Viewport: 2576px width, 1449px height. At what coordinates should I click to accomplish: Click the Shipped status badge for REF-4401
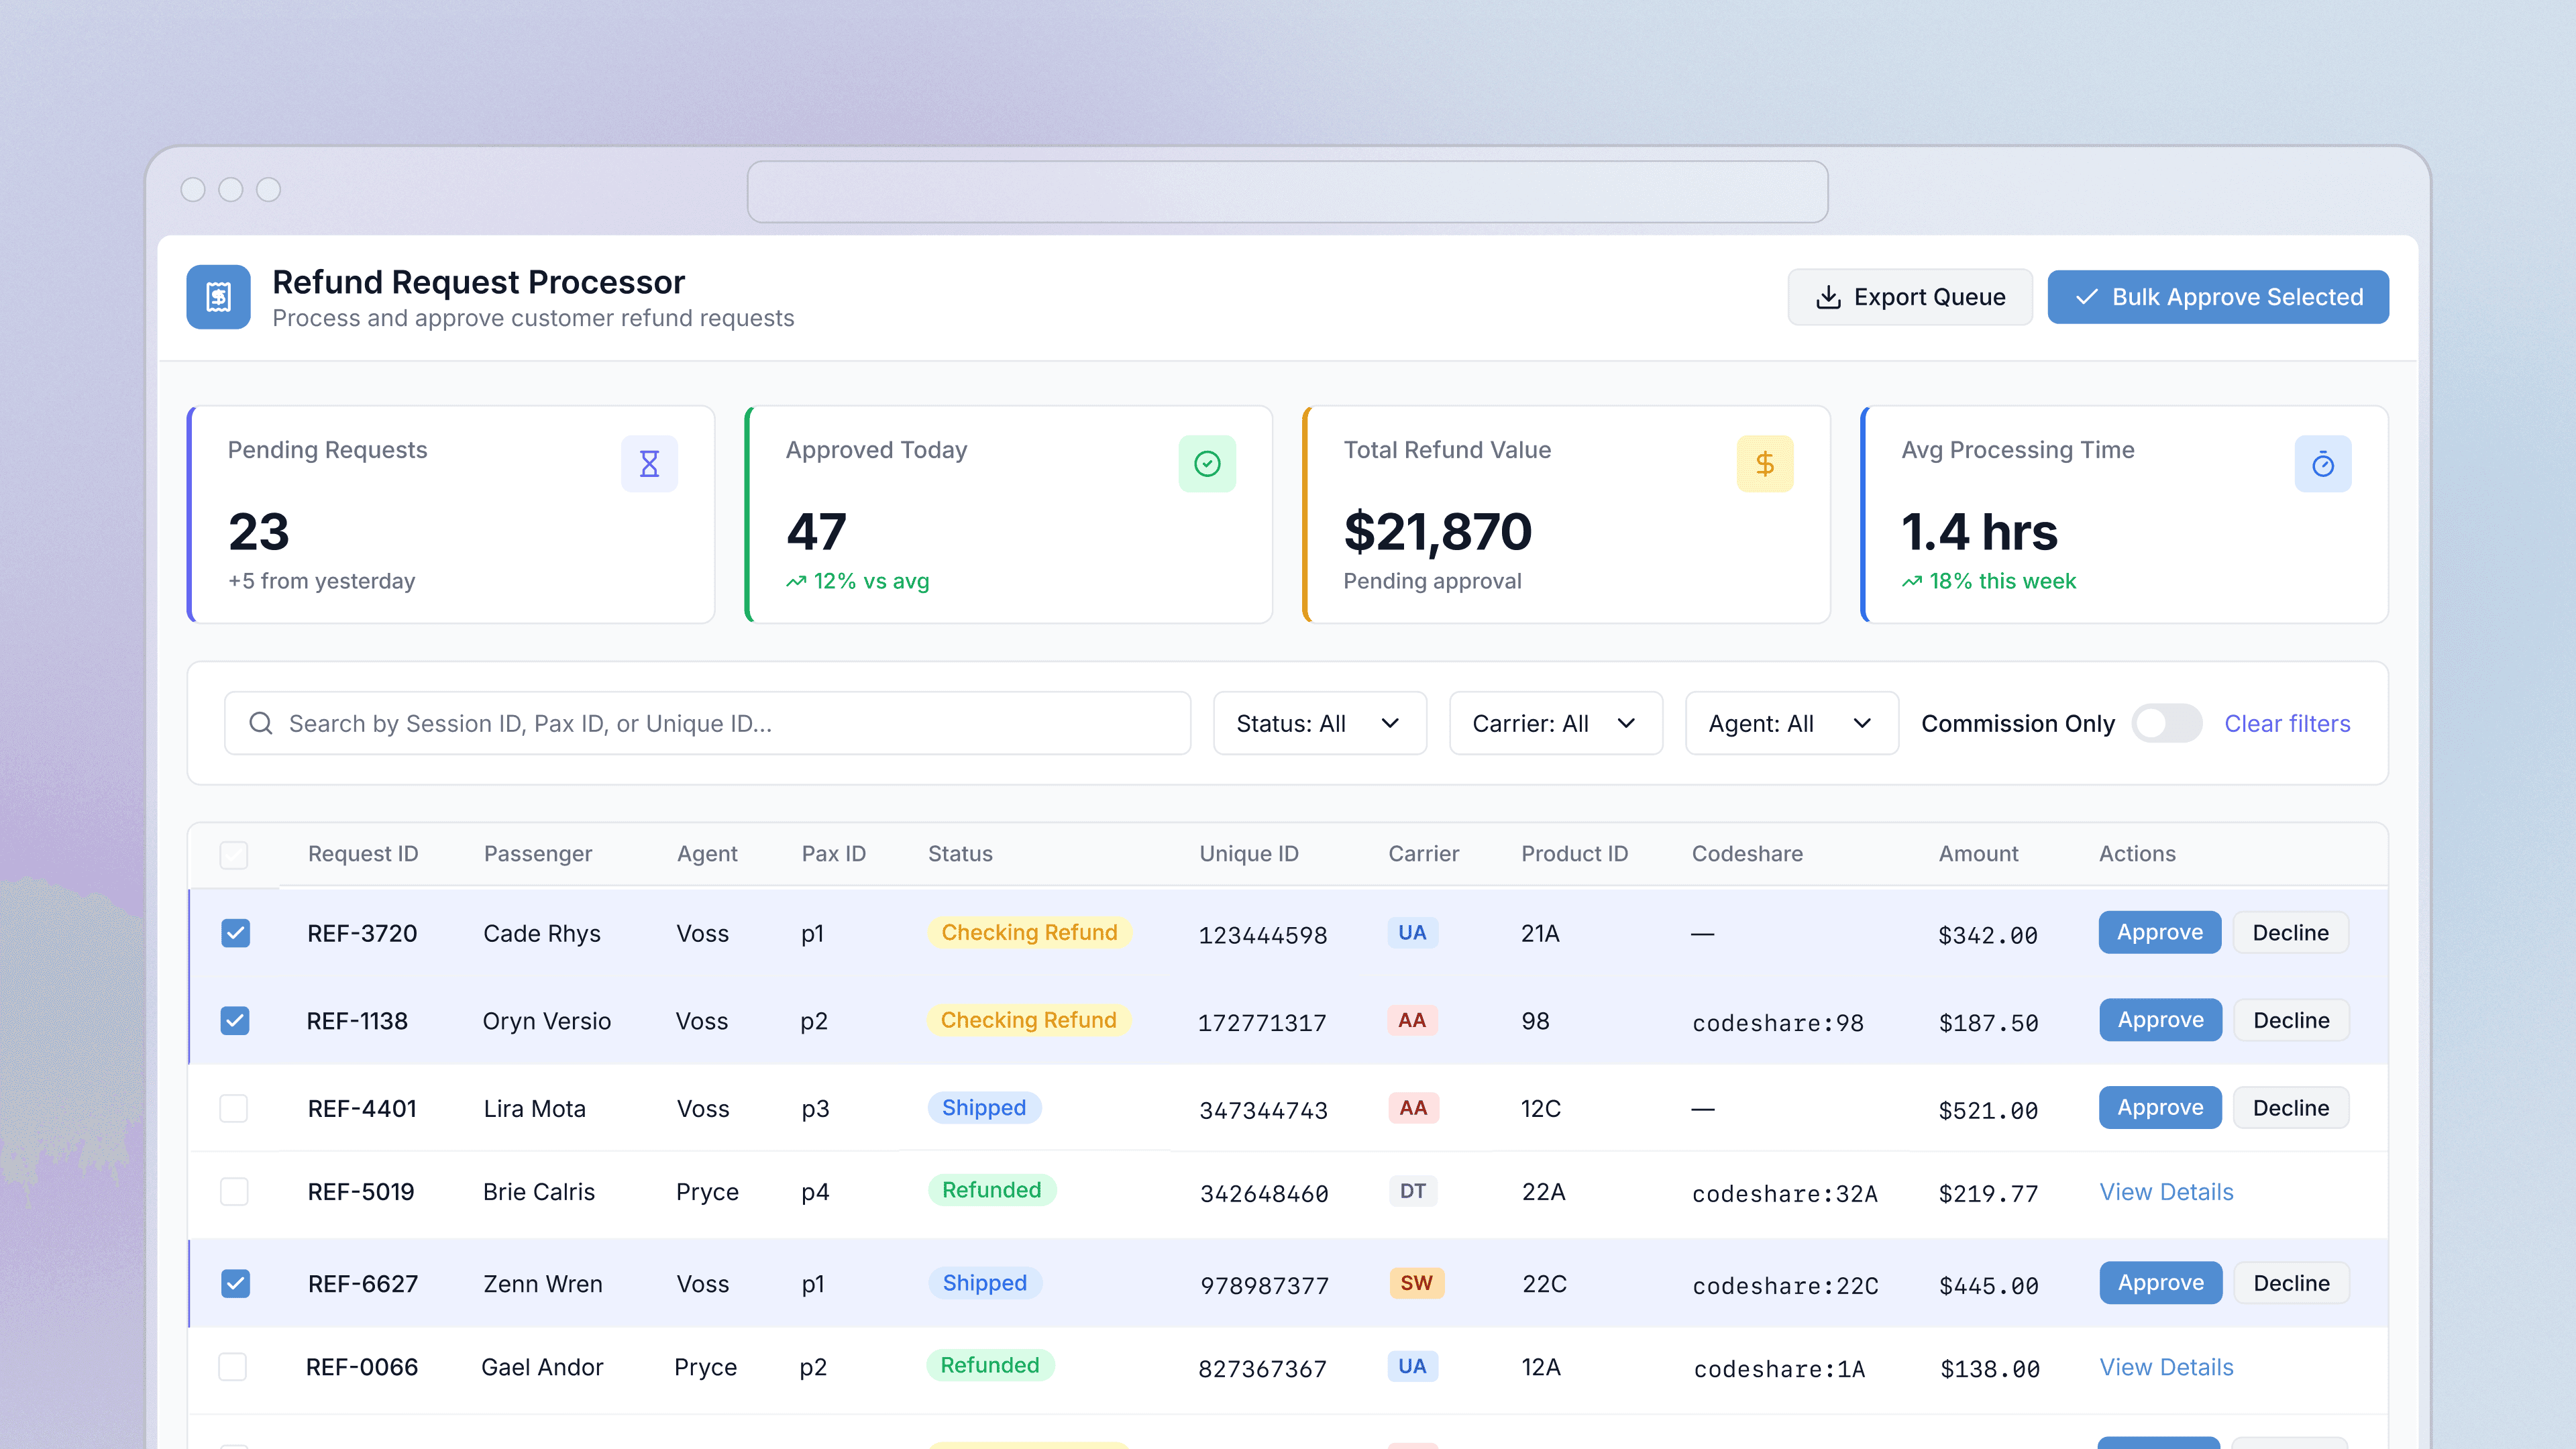coord(984,1108)
